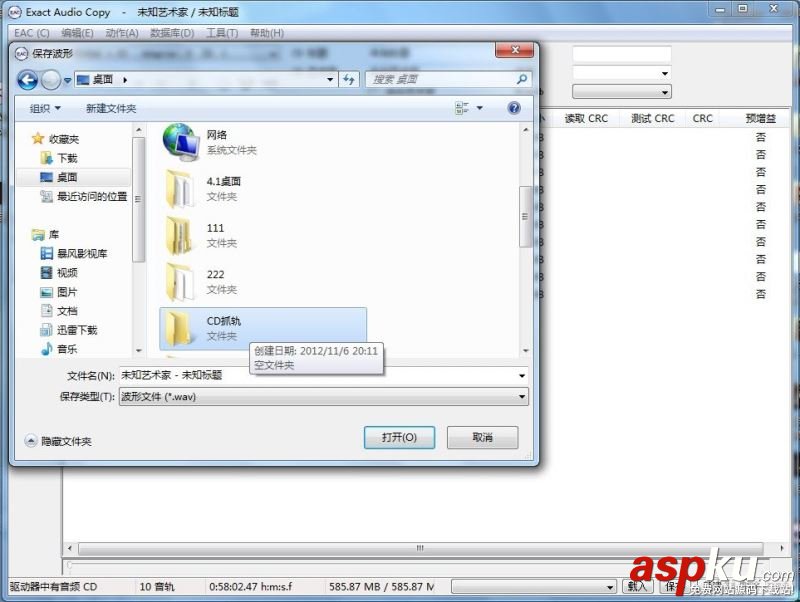
Task: Open the 组织 menu
Action: pyautogui.click(x=45, y=108)
